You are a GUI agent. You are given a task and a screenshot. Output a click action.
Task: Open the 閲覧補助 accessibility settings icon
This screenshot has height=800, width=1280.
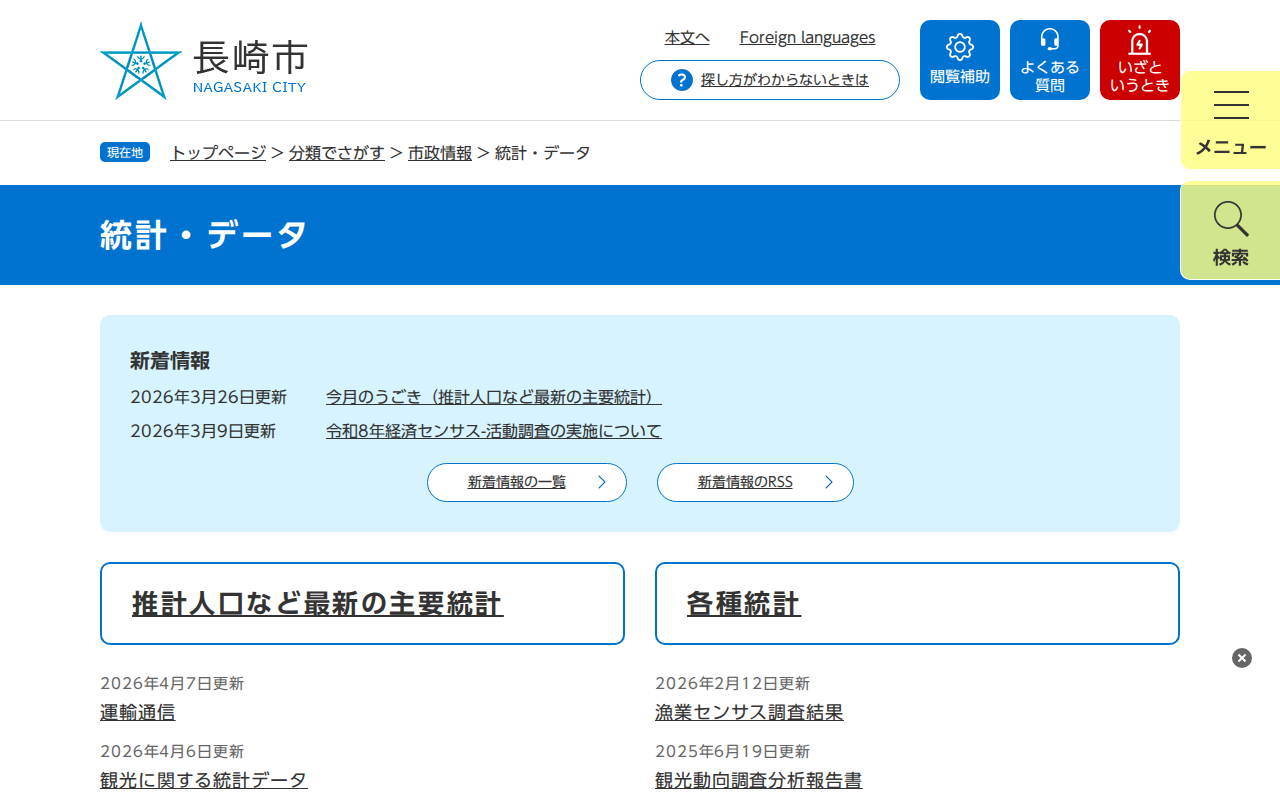959,59
